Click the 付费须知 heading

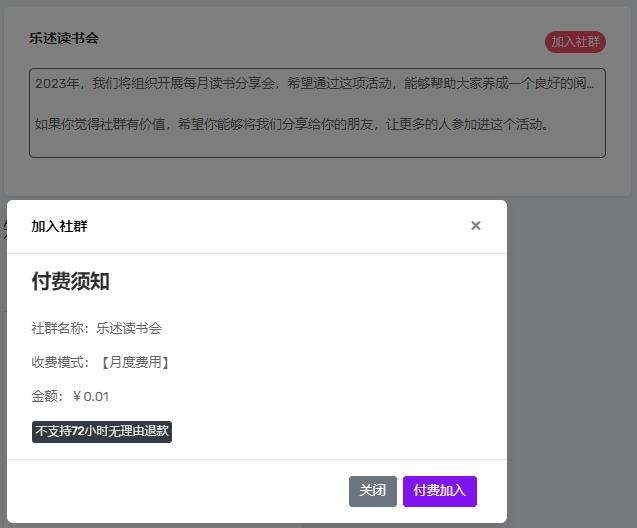[71, 281]
